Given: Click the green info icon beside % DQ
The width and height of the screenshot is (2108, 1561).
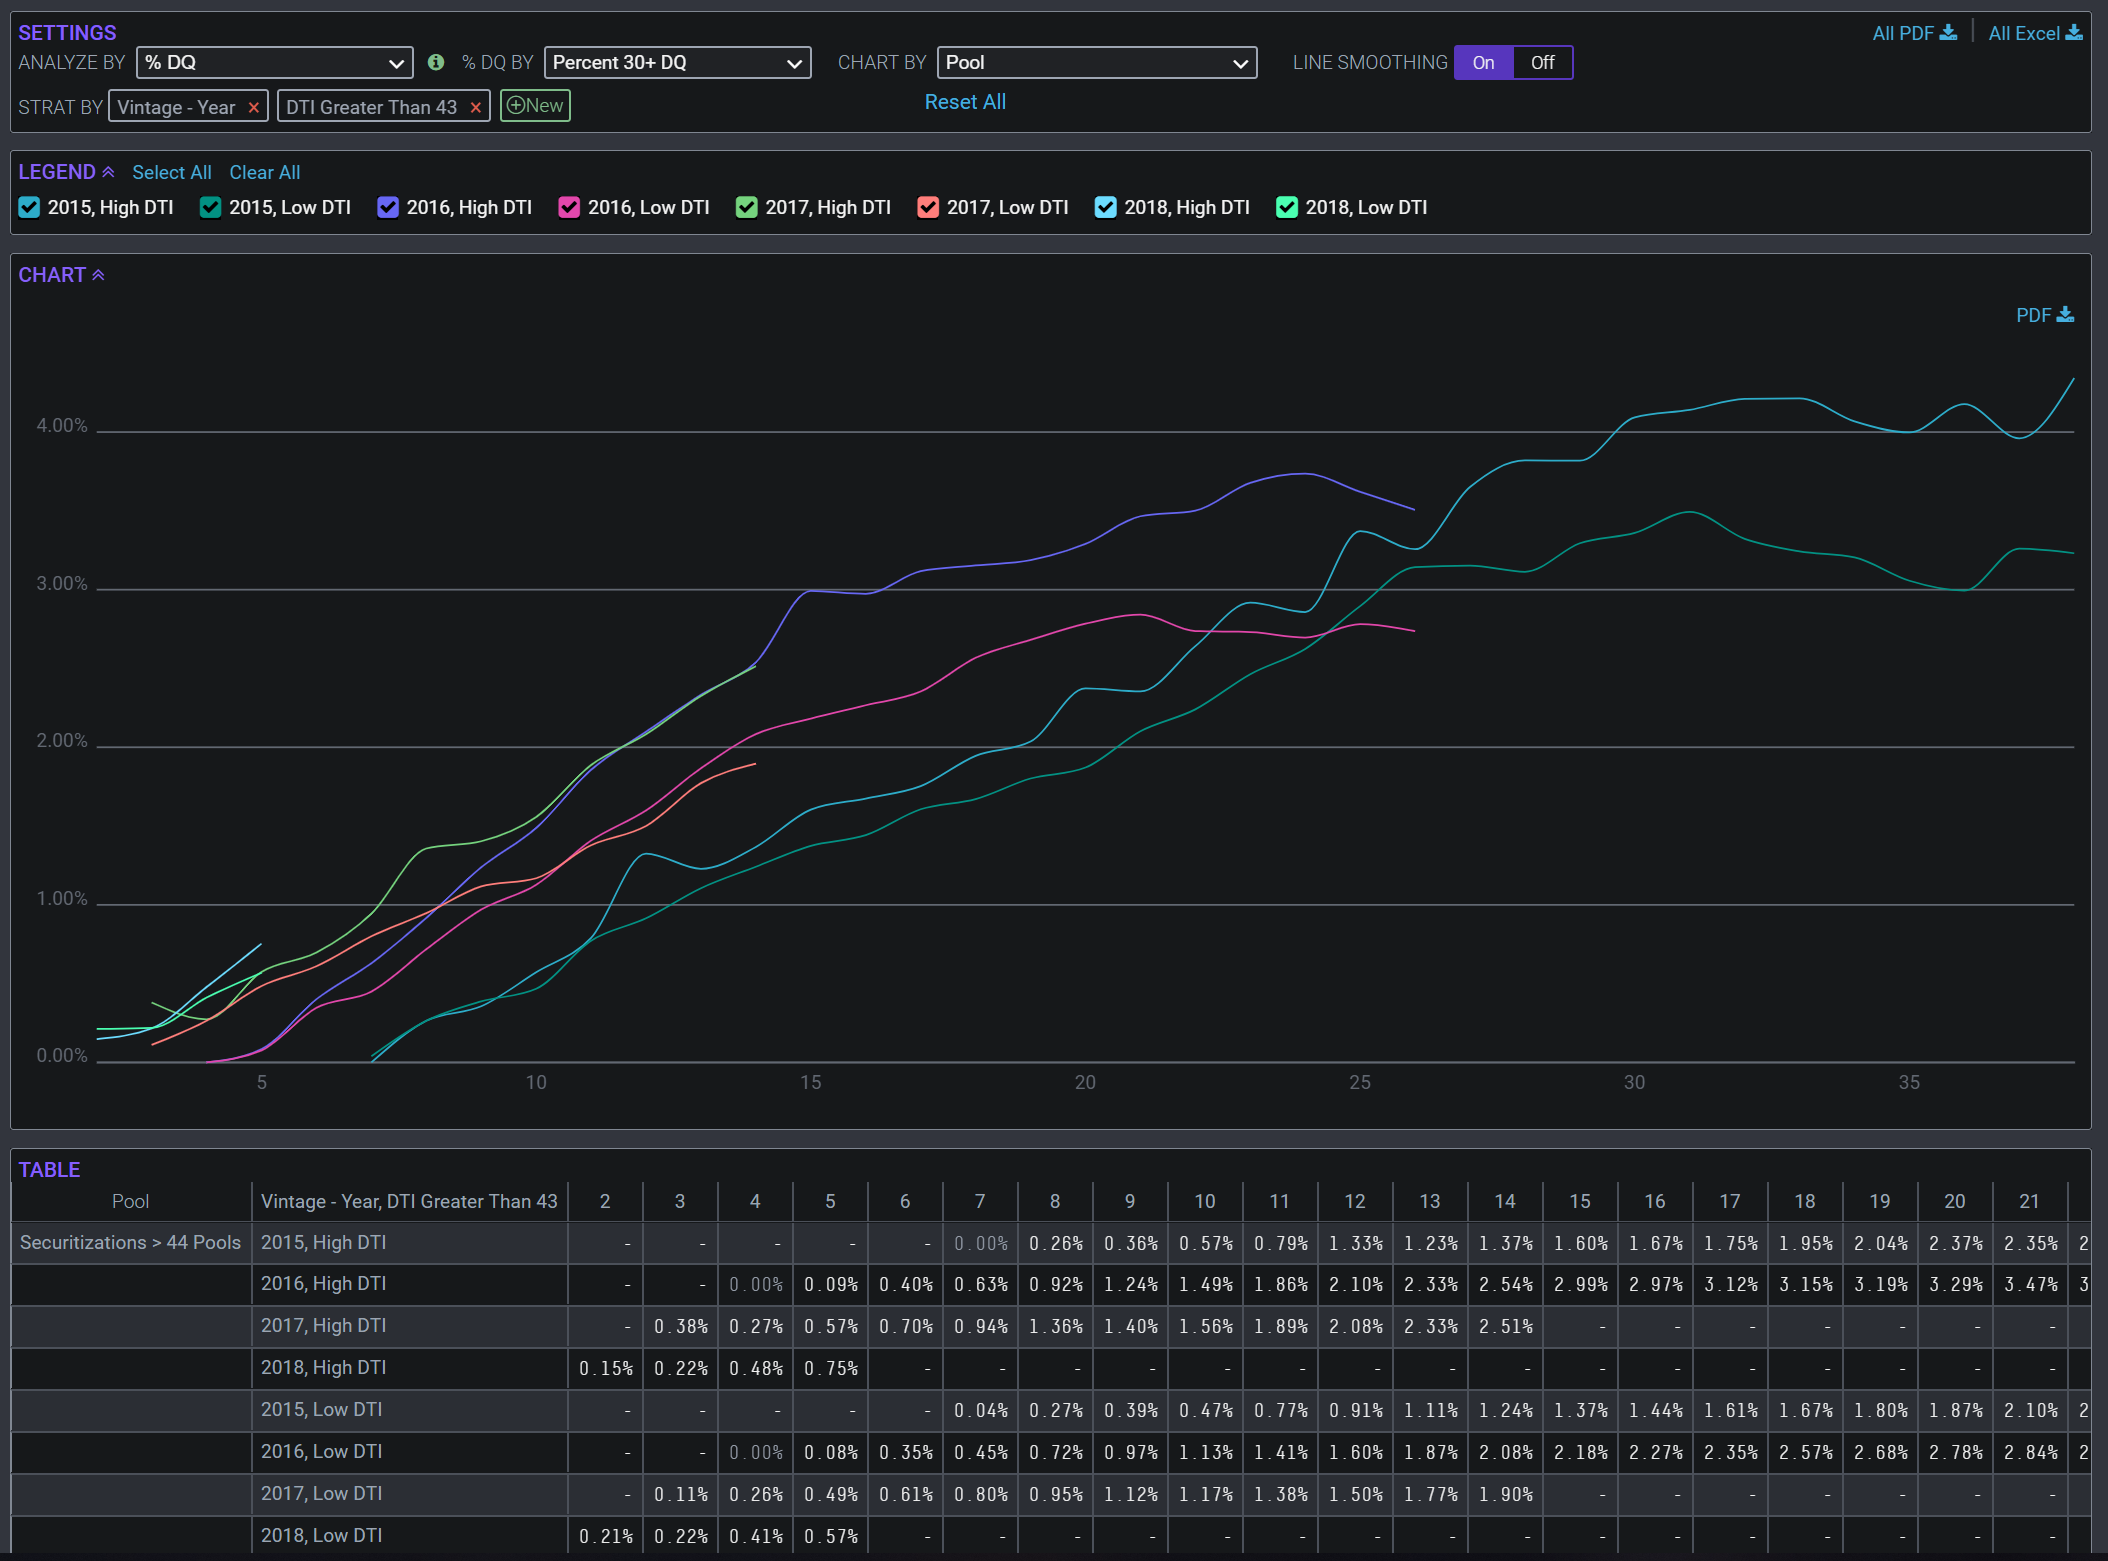Looking at the screenshot, I should point(436,62).
